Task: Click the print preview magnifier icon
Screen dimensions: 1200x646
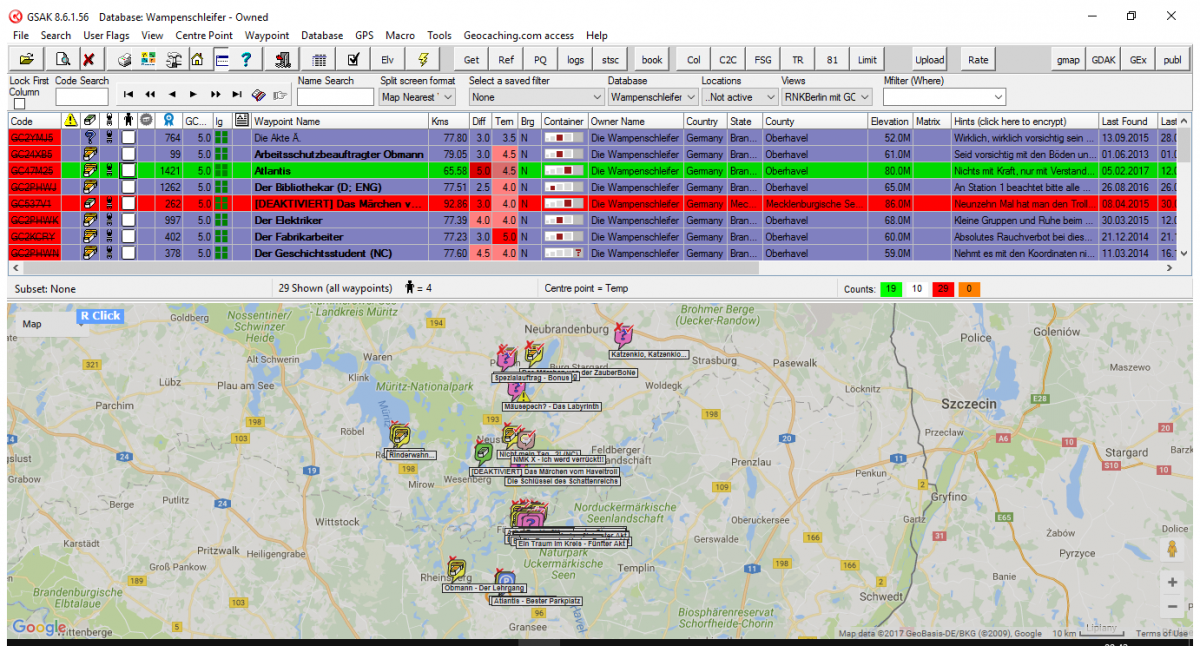Action: pos(62,60)
